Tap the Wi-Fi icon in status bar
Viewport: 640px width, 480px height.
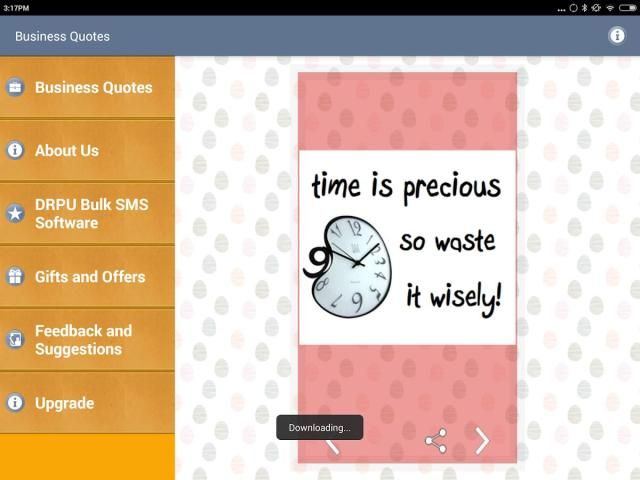coord(609,7)
